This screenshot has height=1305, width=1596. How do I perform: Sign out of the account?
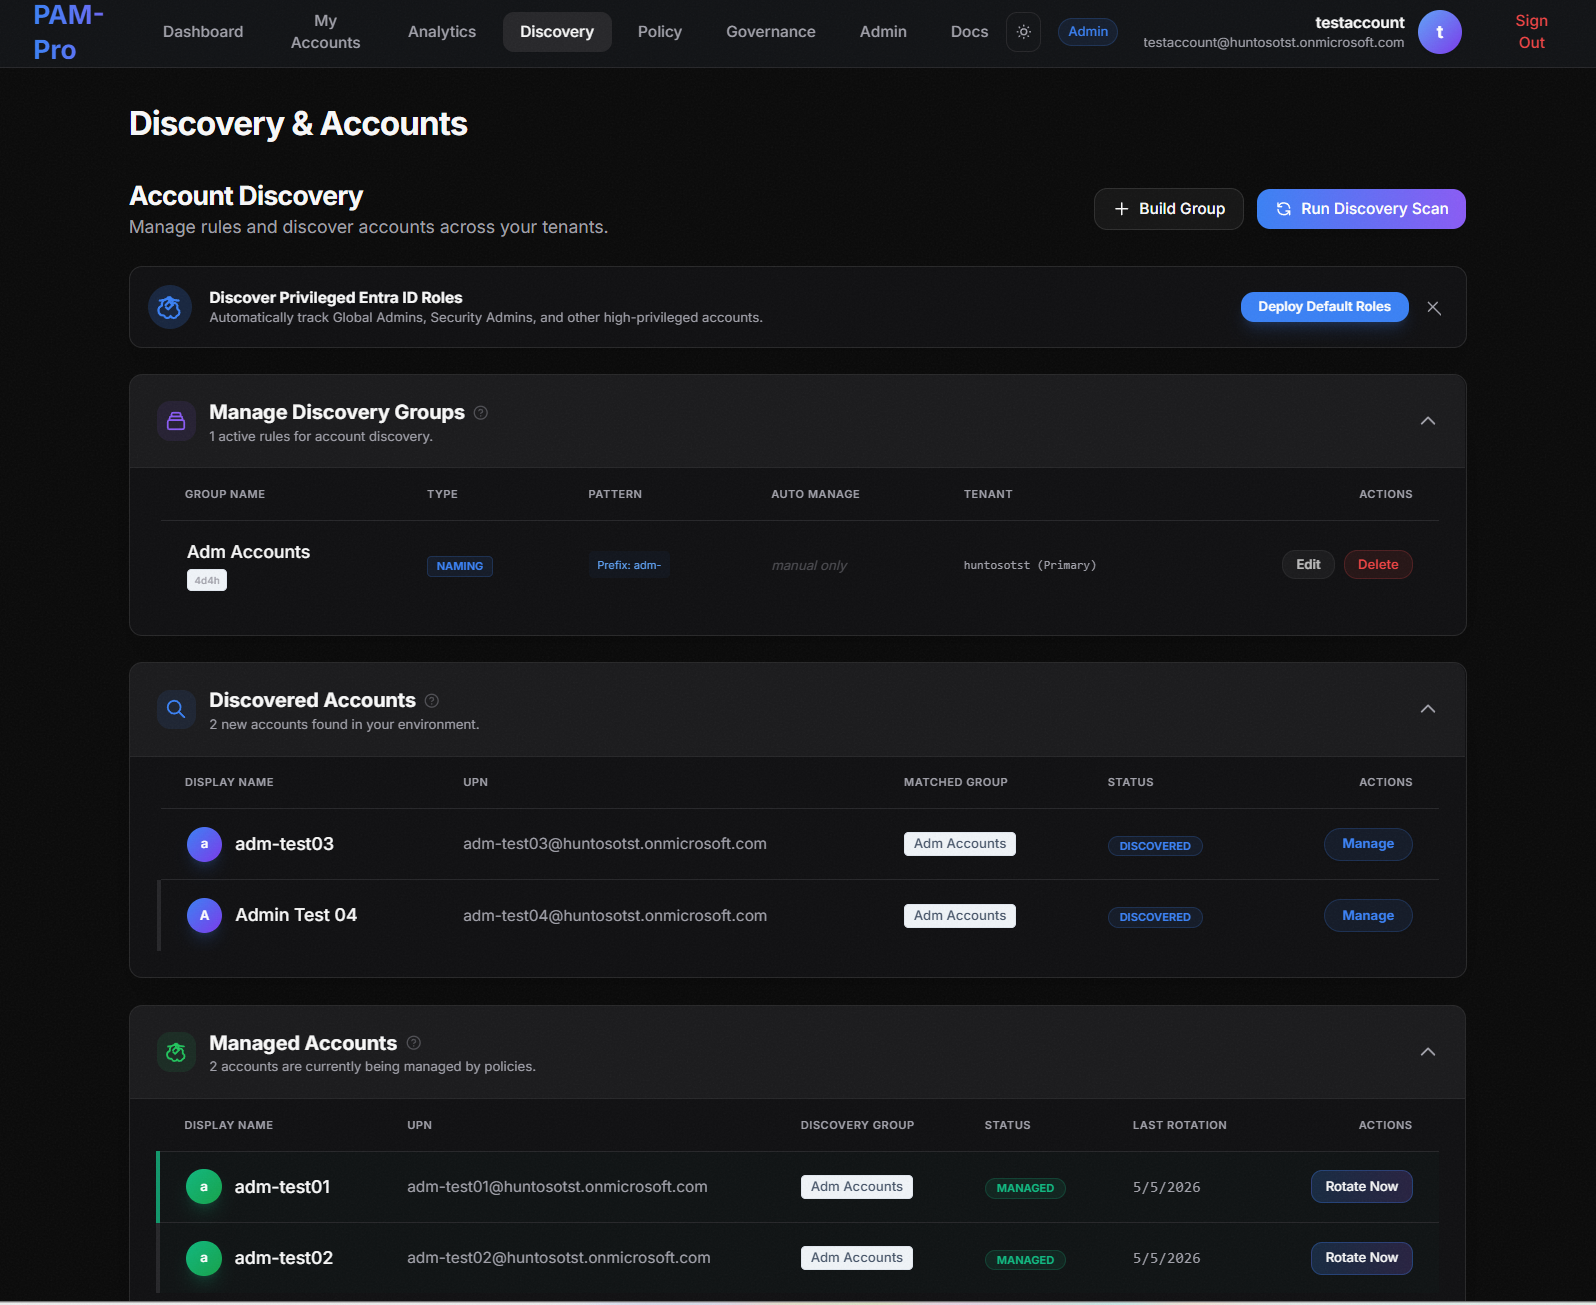click(1531, 32)
